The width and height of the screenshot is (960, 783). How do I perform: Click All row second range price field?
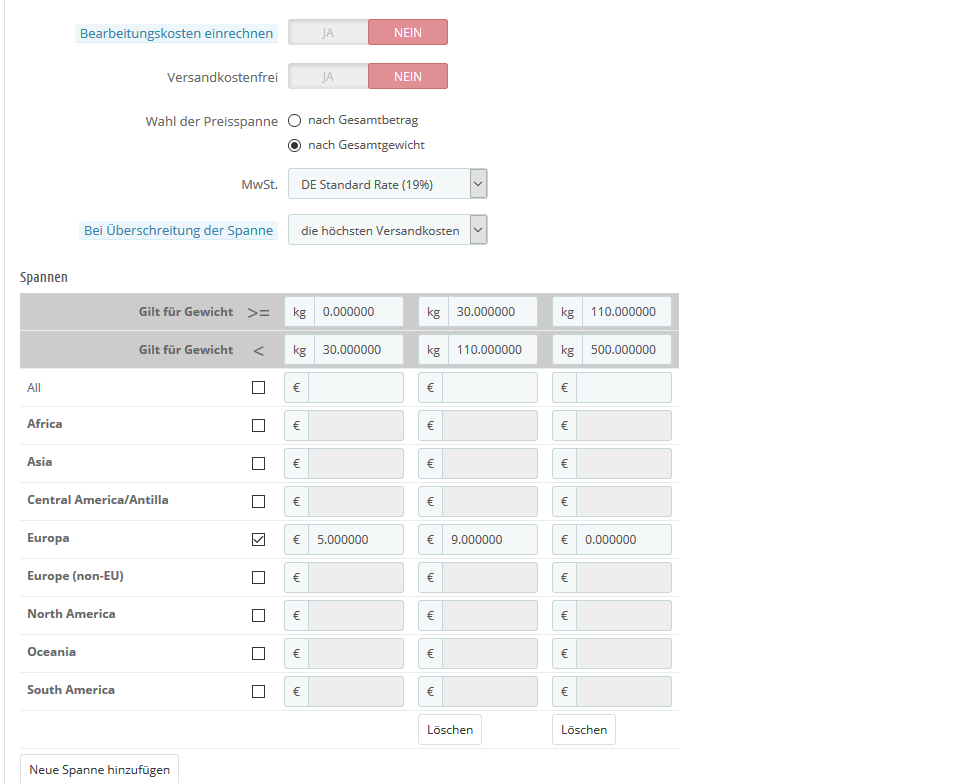tap(490, 388)
